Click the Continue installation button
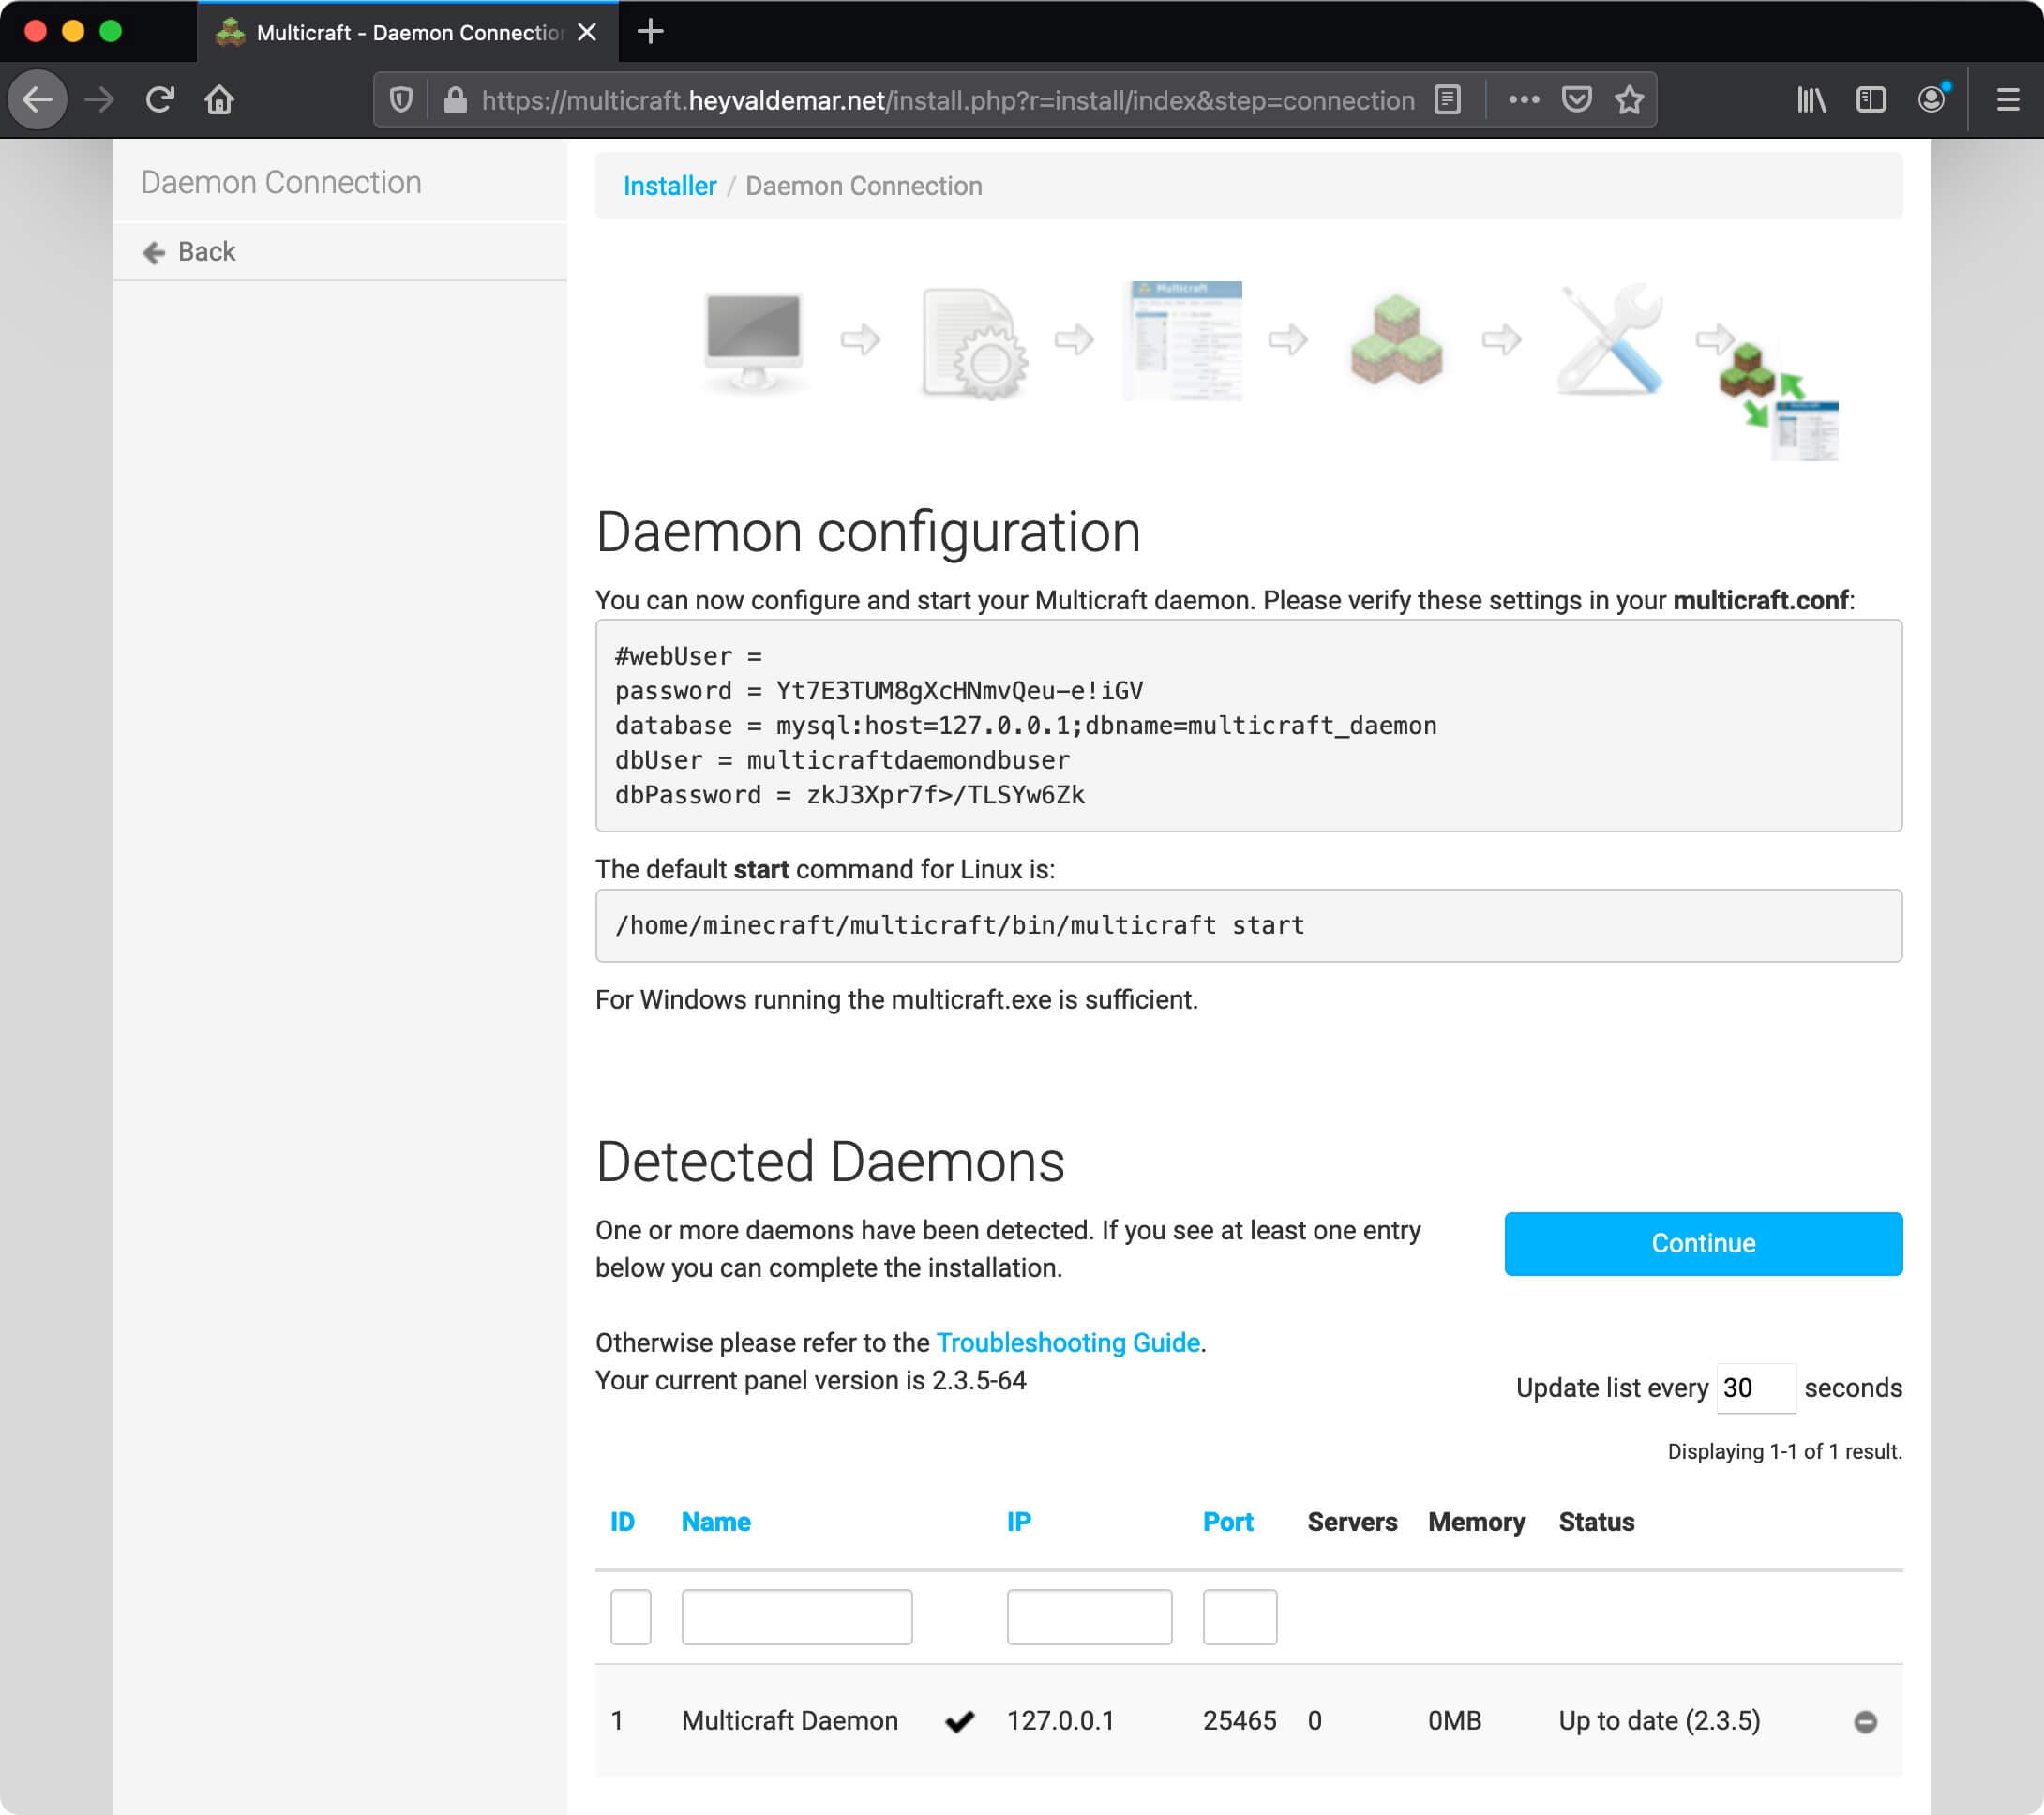This screenshot has height=1815, width=2044. point(1703,1244)
